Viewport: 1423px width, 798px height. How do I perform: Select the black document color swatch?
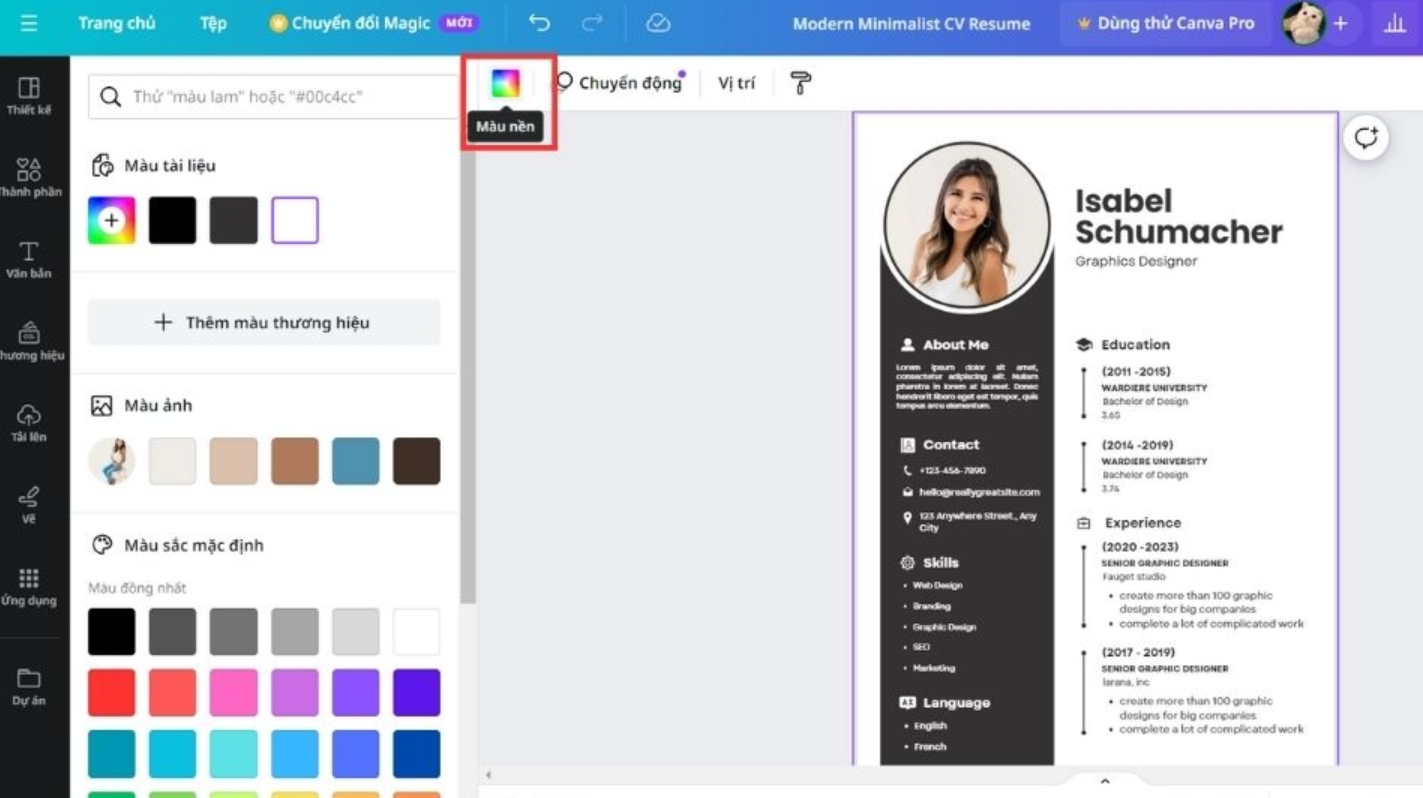point(171,219)
